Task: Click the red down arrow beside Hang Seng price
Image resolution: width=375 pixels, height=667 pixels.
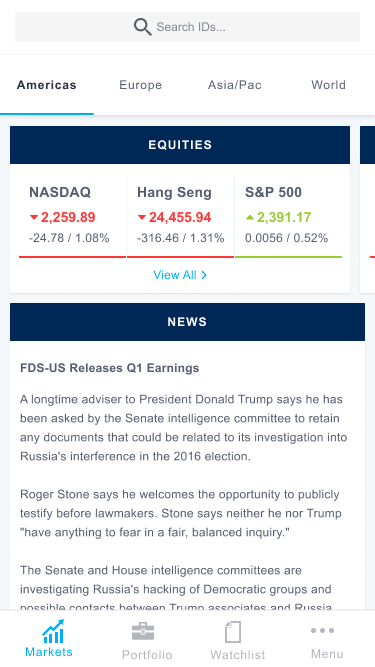Action: point(142,217)
